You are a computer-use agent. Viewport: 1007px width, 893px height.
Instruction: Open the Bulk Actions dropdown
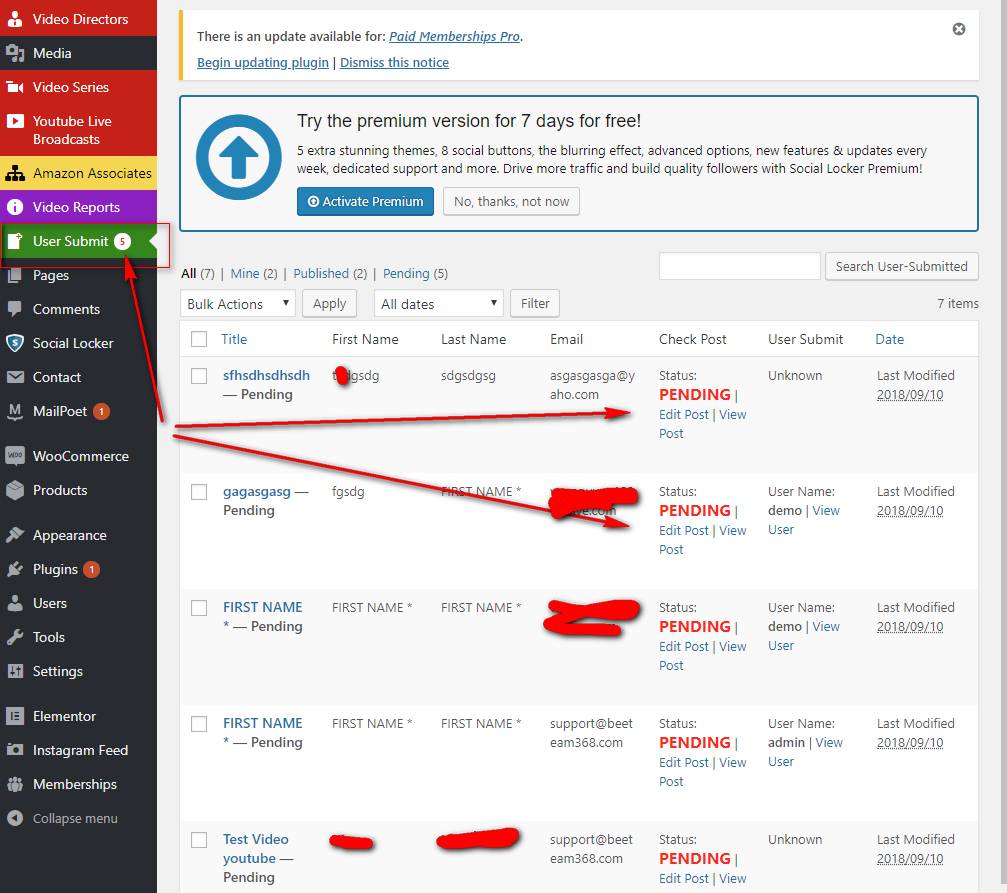(x=238, y=304)
